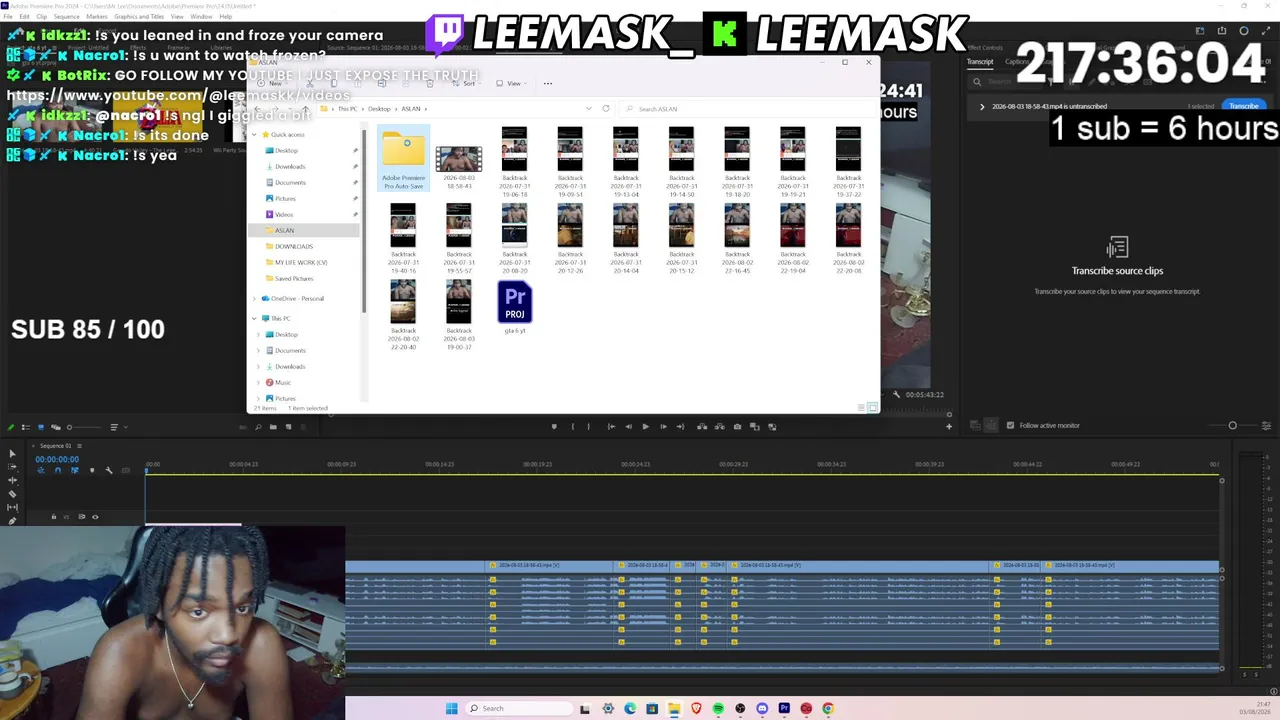Toggle insert sequences as nests option
1280x720 pixels.
tap(40, 470)
